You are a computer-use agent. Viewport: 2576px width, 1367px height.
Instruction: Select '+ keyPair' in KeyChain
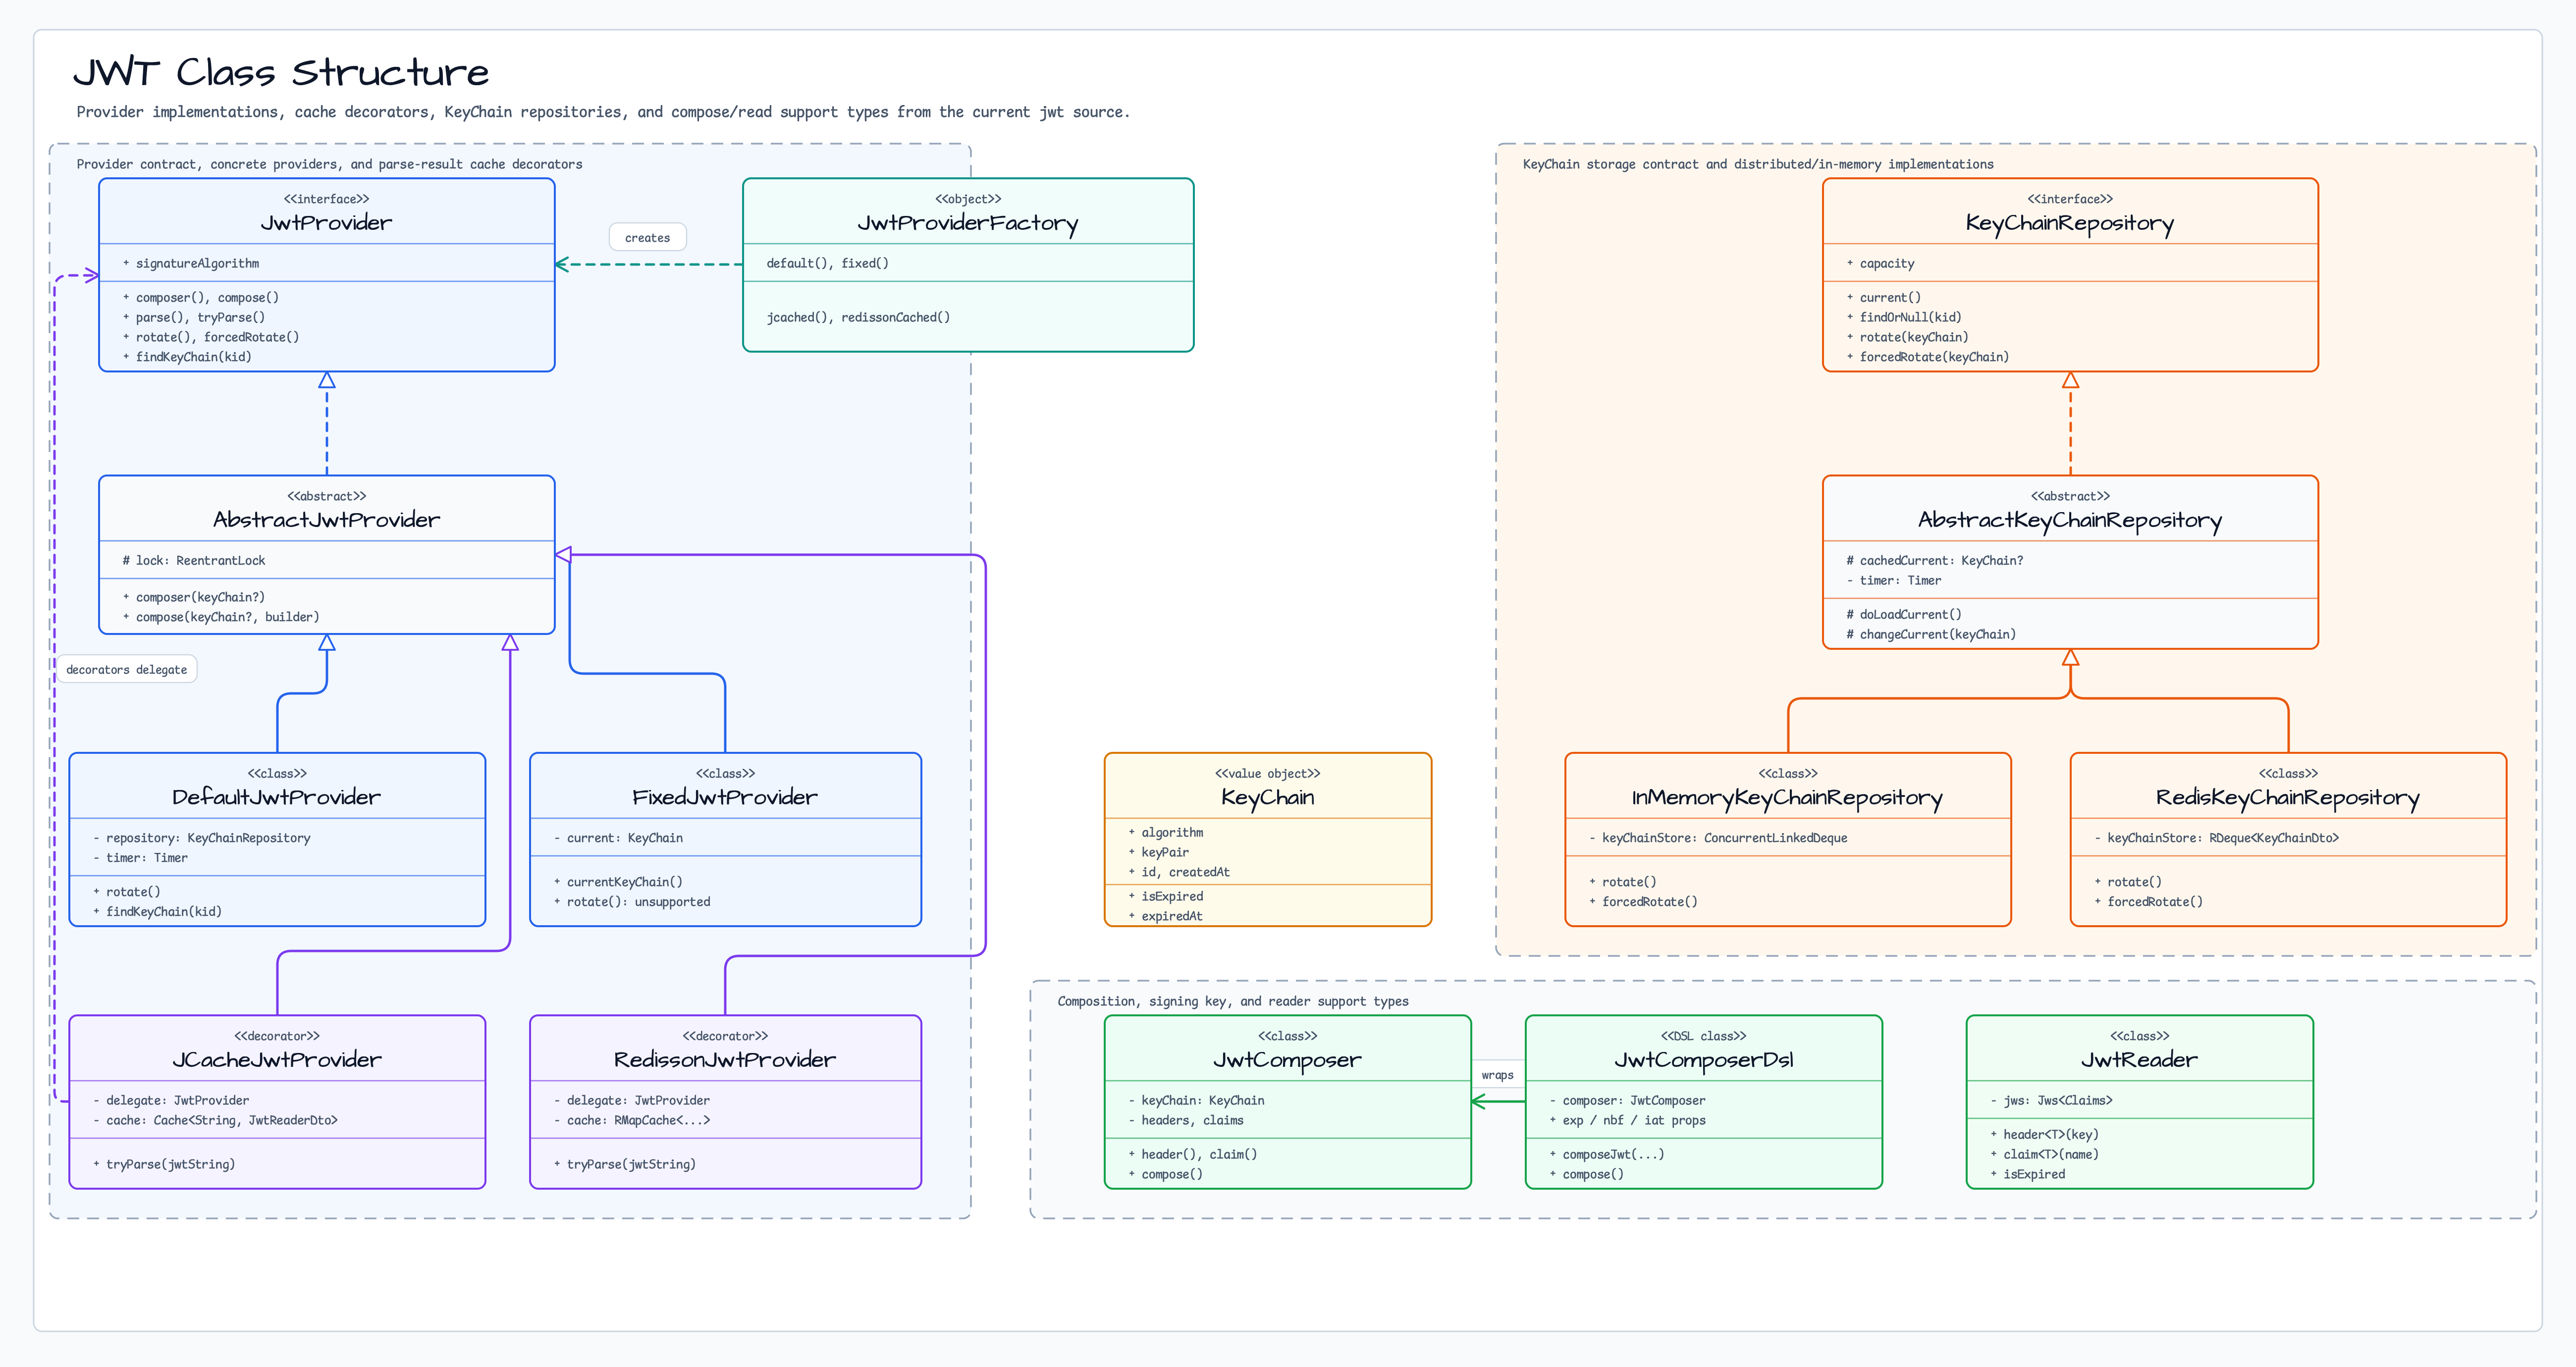[1159, 853]
